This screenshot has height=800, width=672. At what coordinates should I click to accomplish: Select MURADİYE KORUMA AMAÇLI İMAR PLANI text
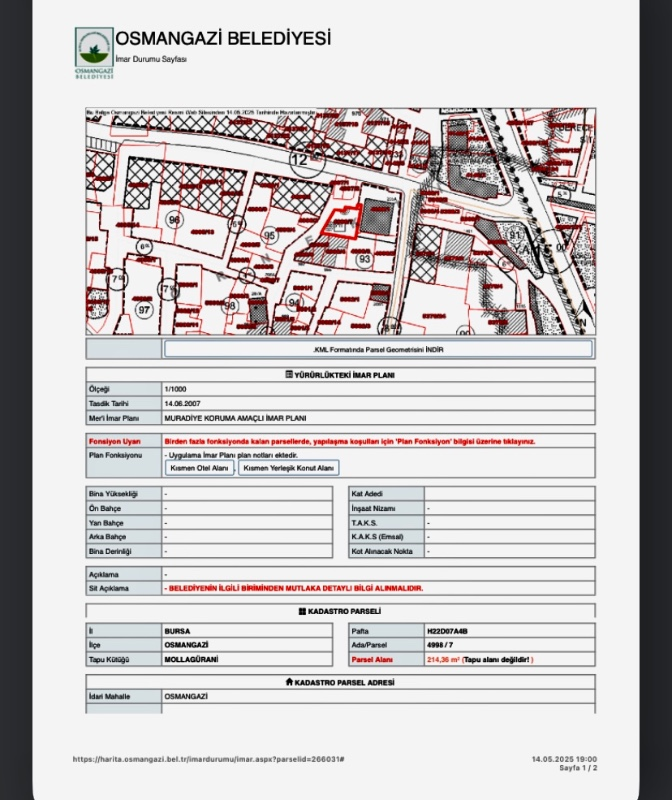235,418
